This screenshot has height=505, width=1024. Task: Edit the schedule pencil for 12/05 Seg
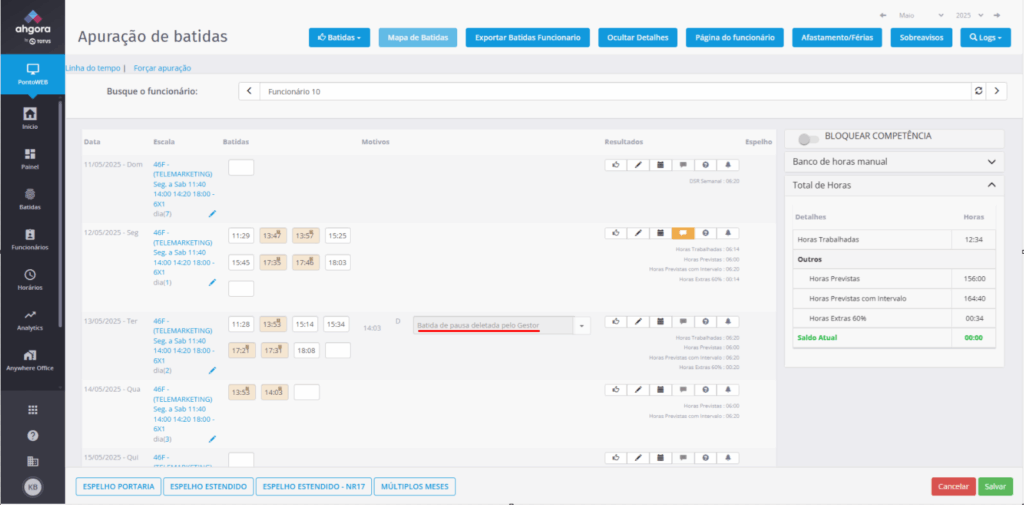pyautogui.click(x=212, y=283)
